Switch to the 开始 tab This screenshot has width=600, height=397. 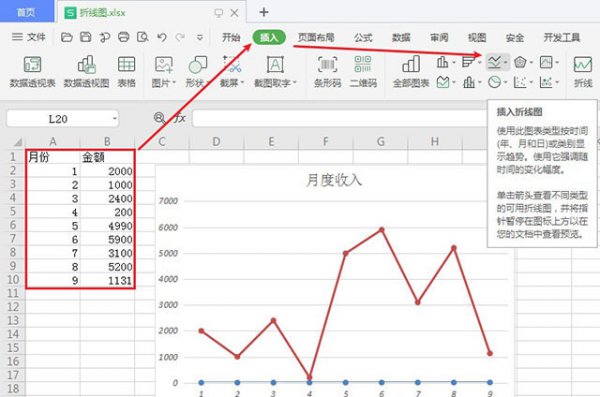(x=231, y=38)
